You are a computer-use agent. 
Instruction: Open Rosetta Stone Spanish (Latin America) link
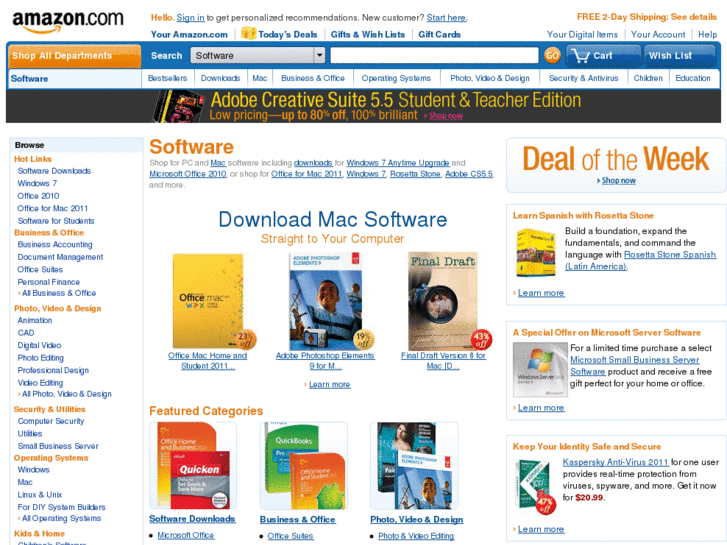pos(641,261)
